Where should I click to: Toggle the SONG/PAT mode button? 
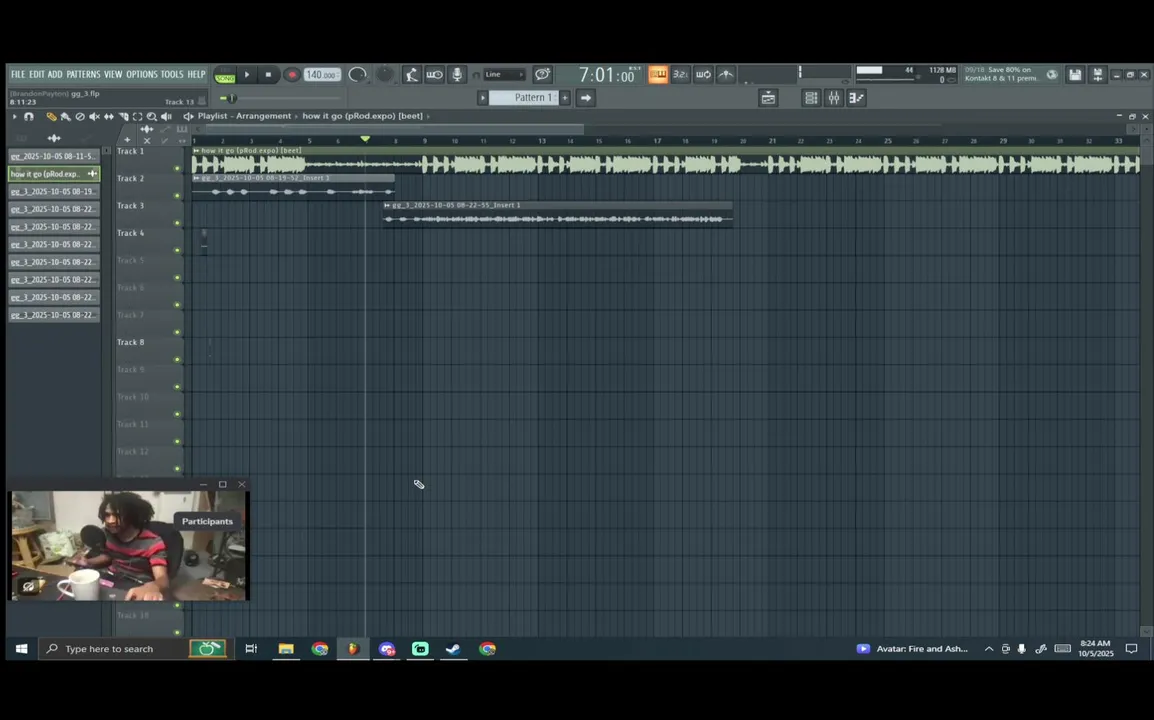pos(224,75)
